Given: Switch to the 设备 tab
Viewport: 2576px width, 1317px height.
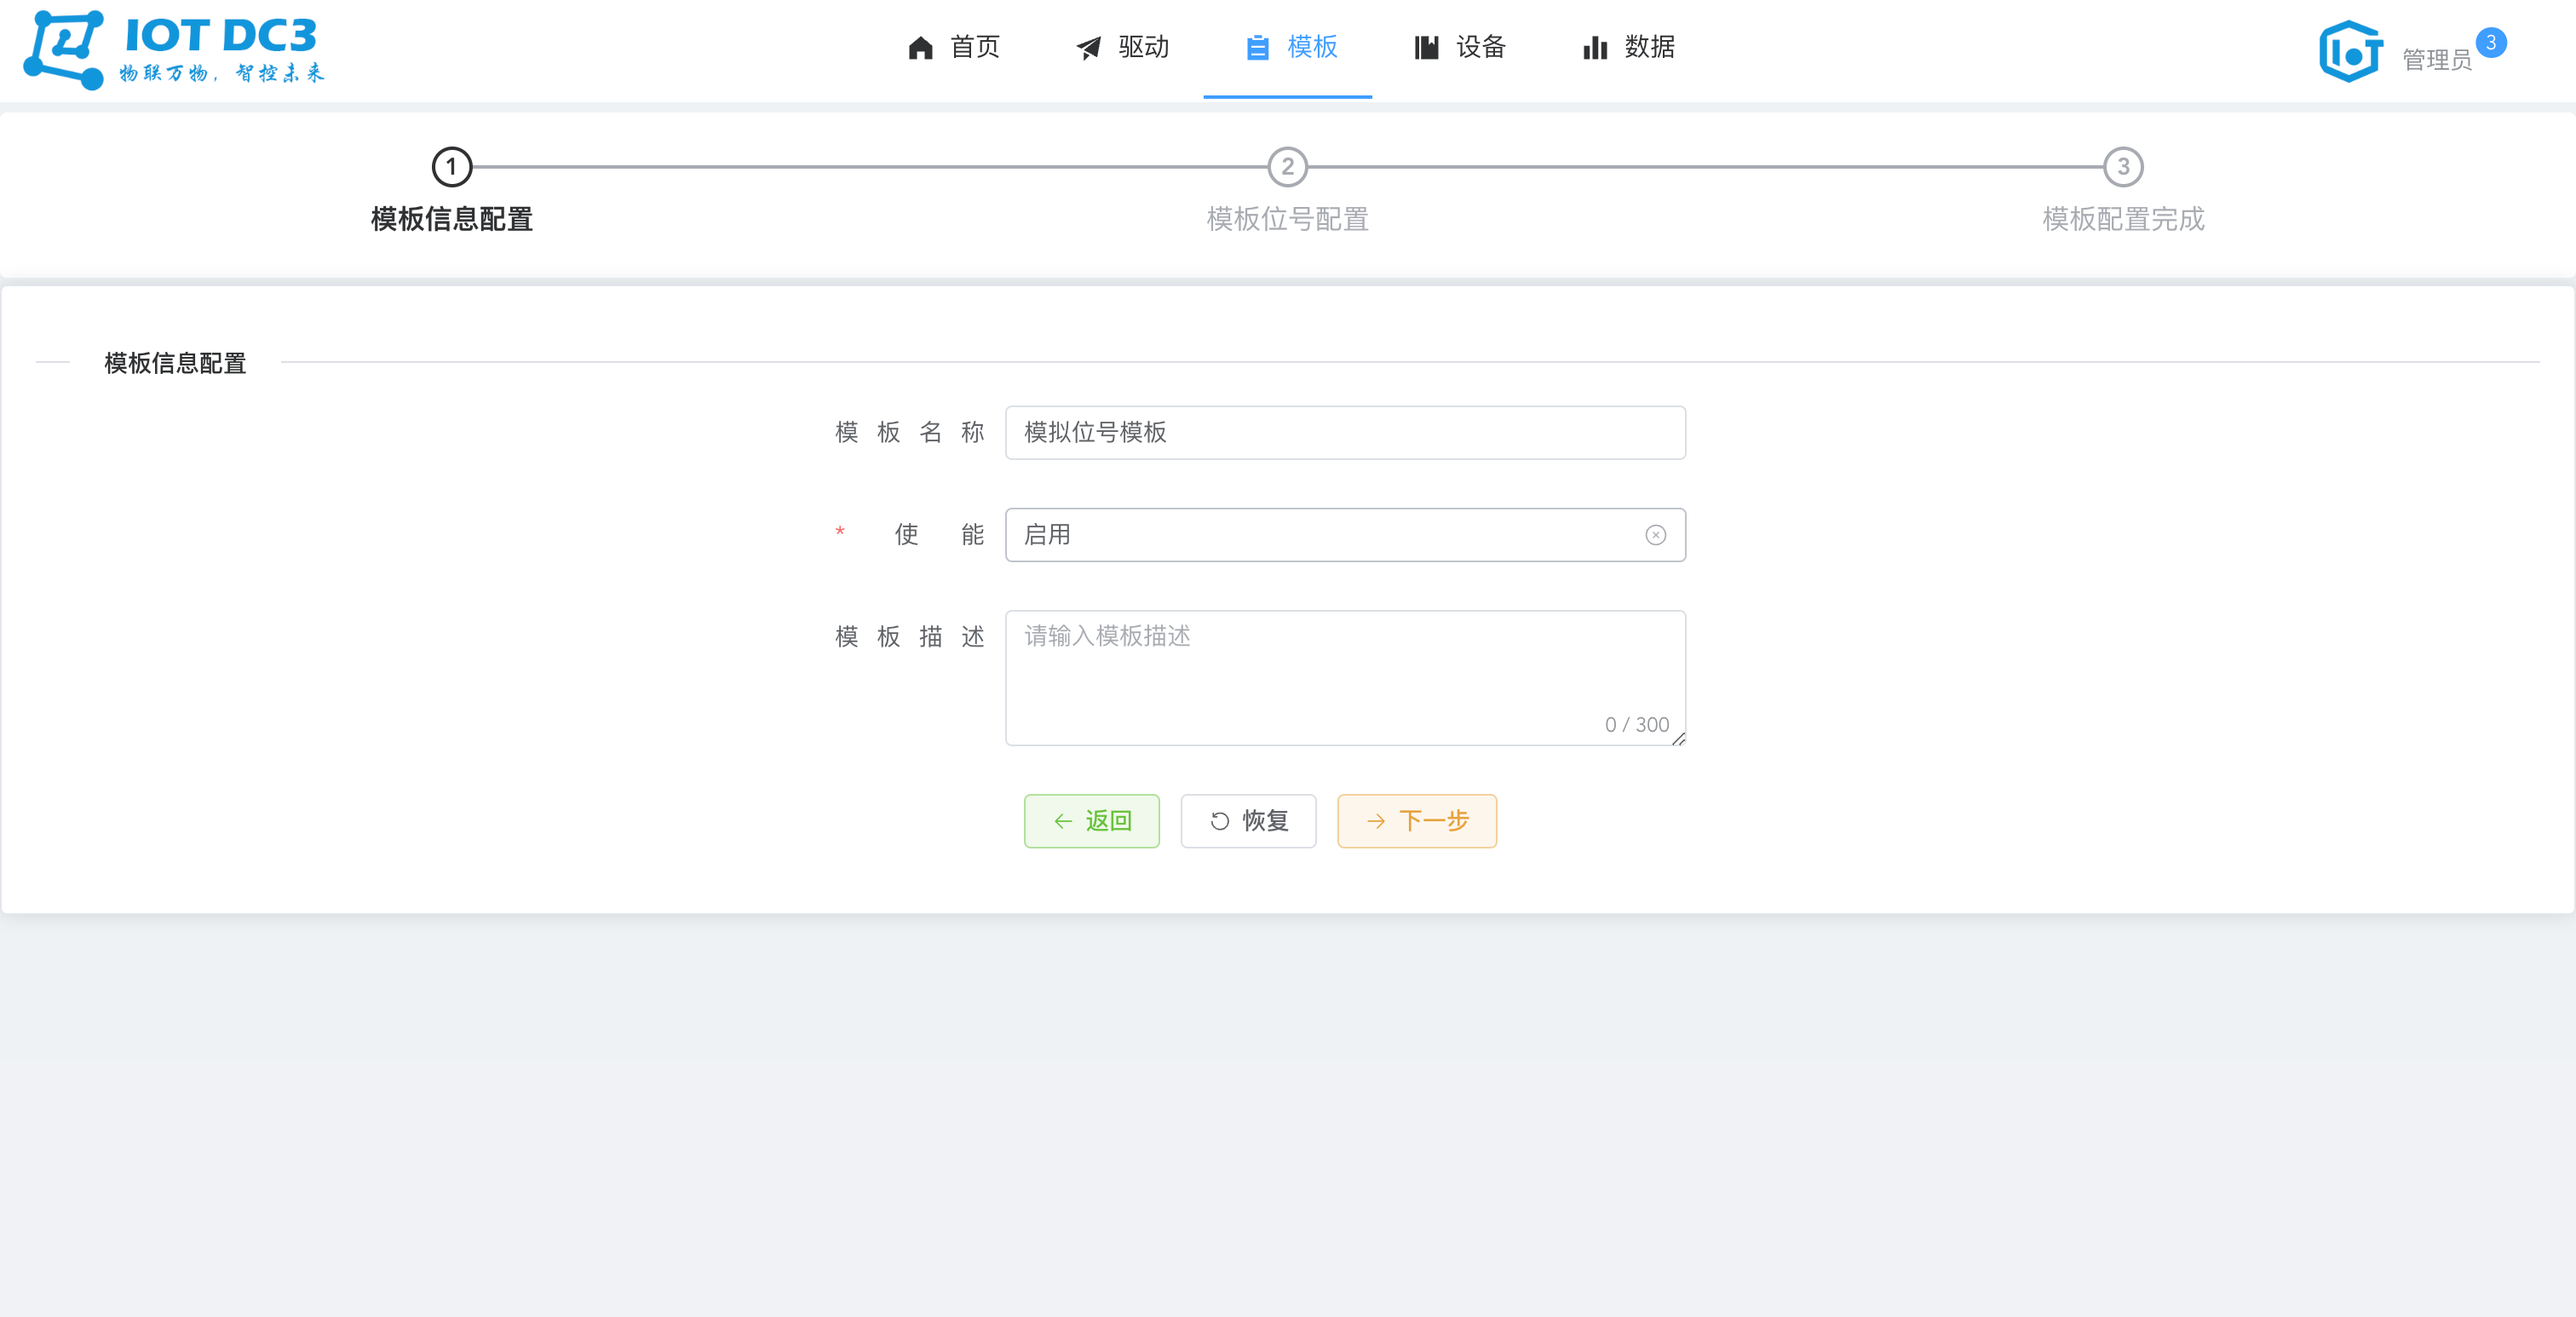Looking at the screenshot, I should pos(1458,47).
